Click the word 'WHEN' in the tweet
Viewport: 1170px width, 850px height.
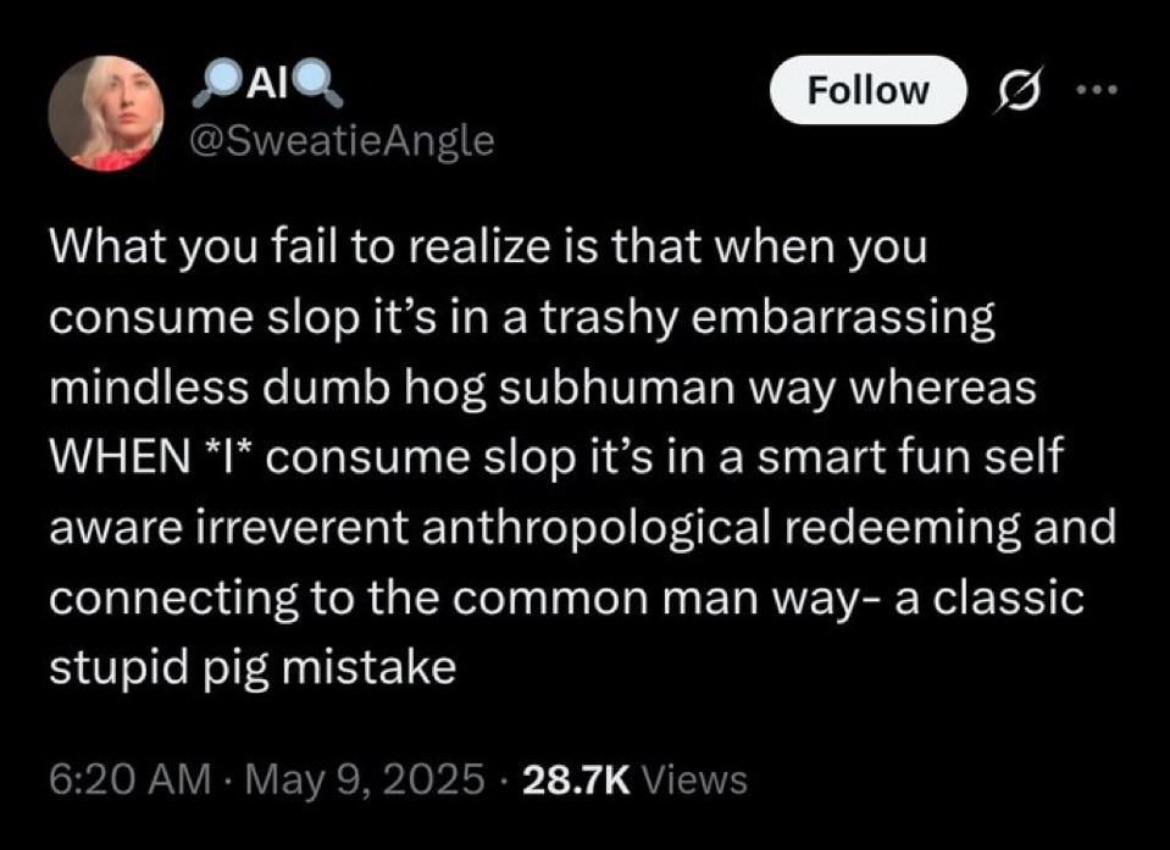coord(119,457)
